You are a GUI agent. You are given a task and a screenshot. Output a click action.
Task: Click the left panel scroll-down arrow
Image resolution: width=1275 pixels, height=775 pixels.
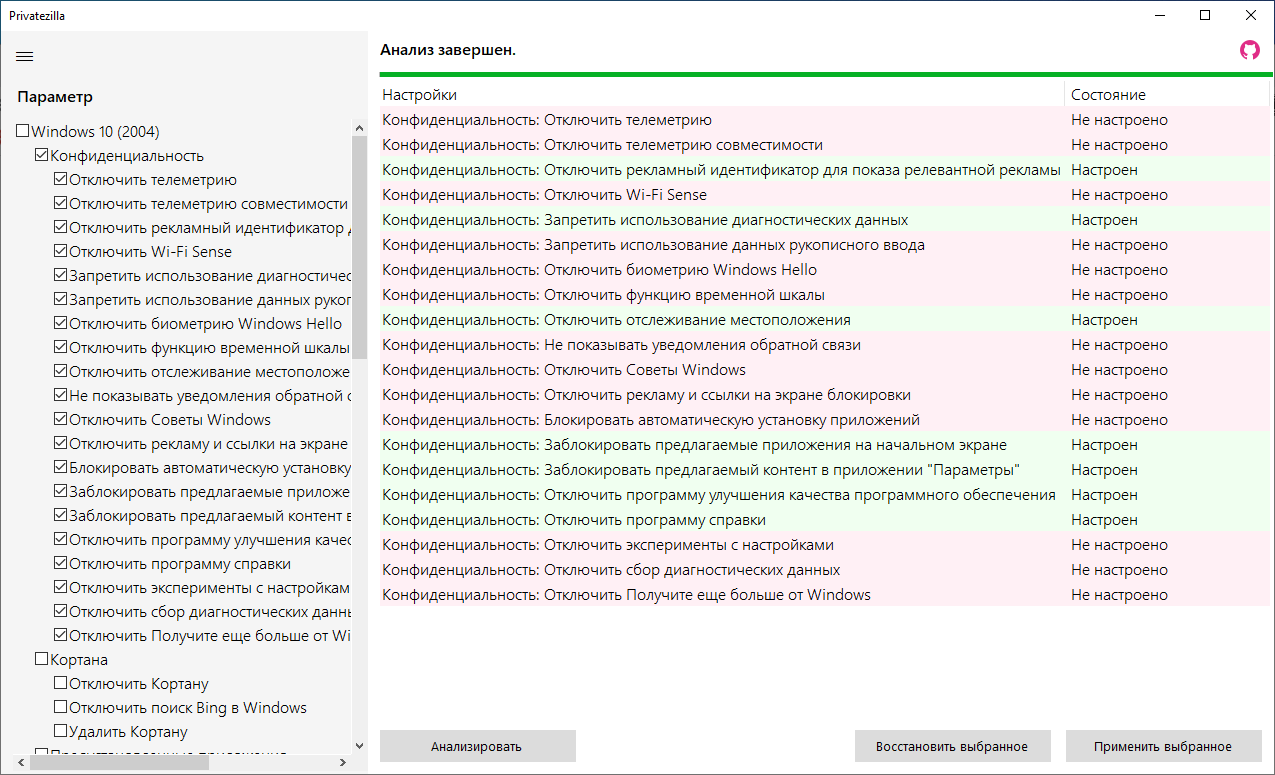[x=360, y=745]
